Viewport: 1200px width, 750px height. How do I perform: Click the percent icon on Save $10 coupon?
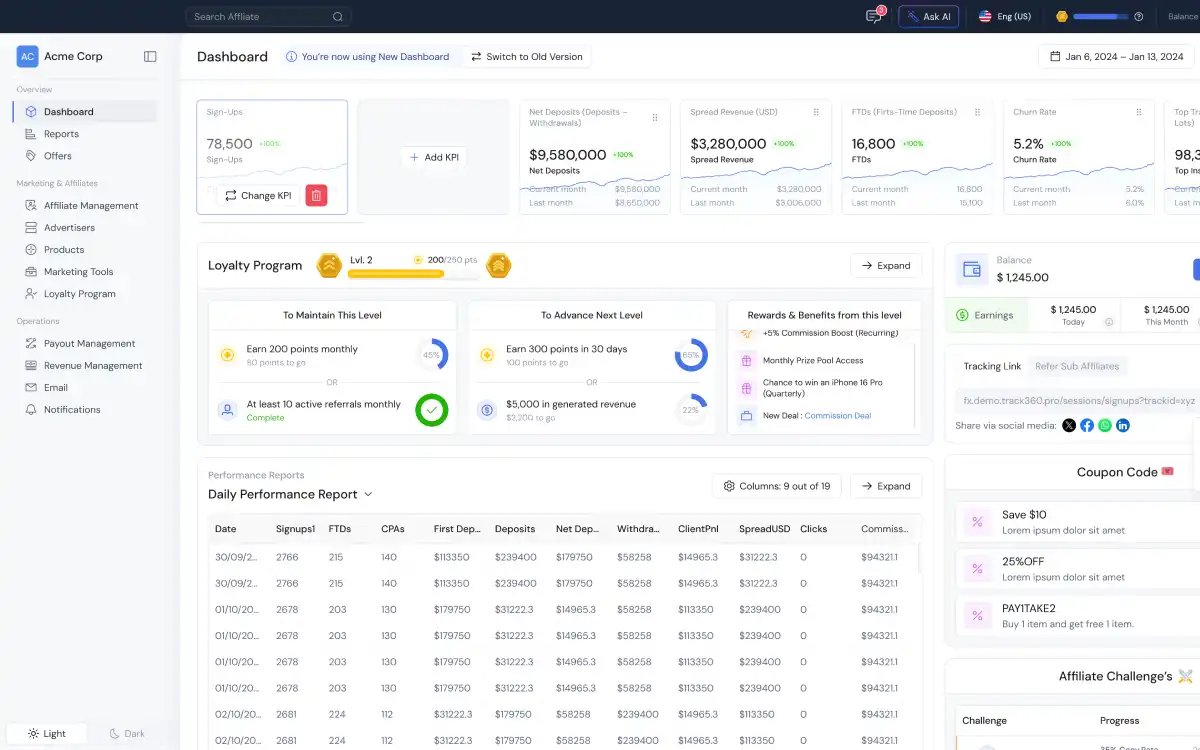[977, 522]
